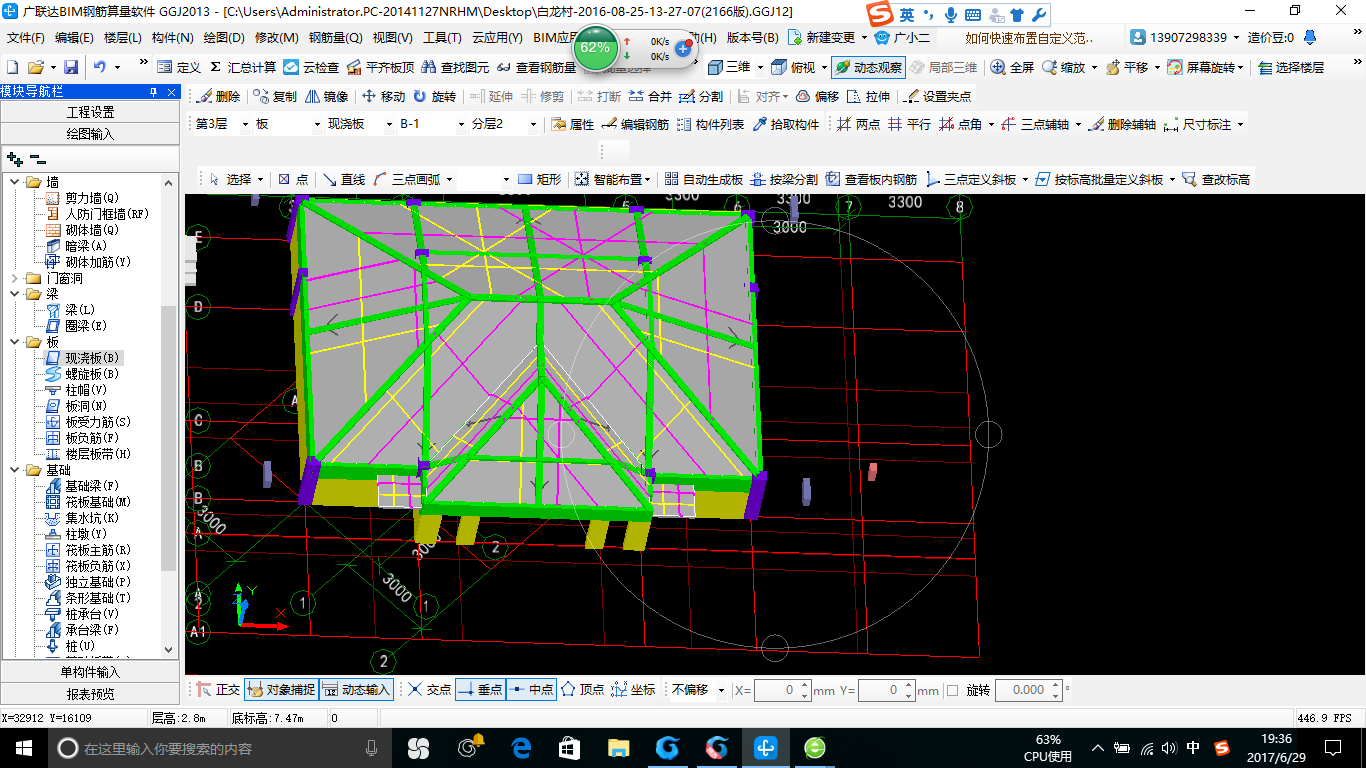Click the X coordinate input field

[x=776, y=690]
